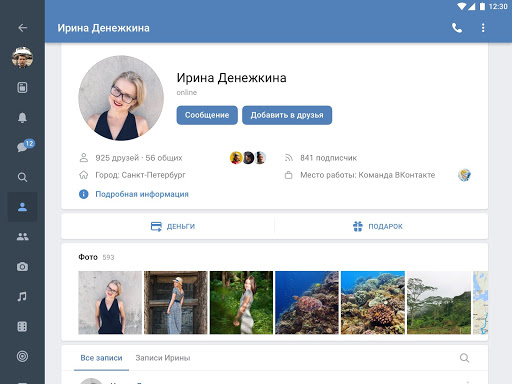The image size is (512, 384).
Task: Expand Подробная информация details
Action: 142,194
